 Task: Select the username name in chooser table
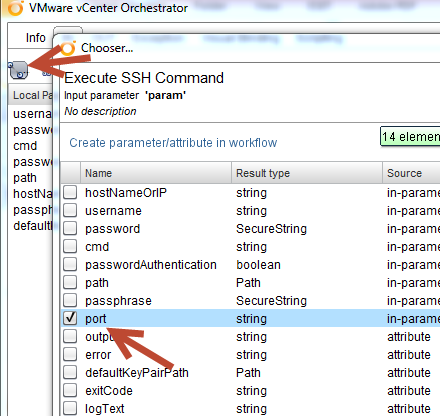pos(113,211)
